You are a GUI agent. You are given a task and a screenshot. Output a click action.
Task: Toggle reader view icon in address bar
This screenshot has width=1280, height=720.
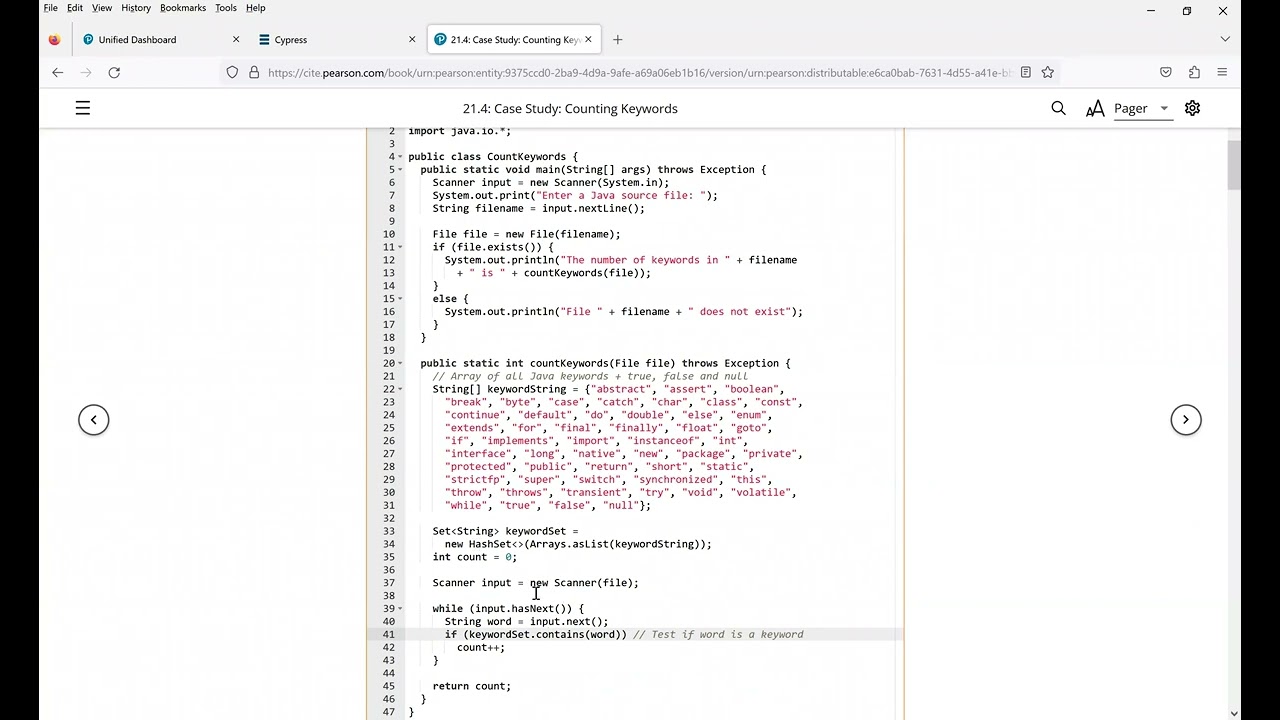click(x=1025, y=72)
